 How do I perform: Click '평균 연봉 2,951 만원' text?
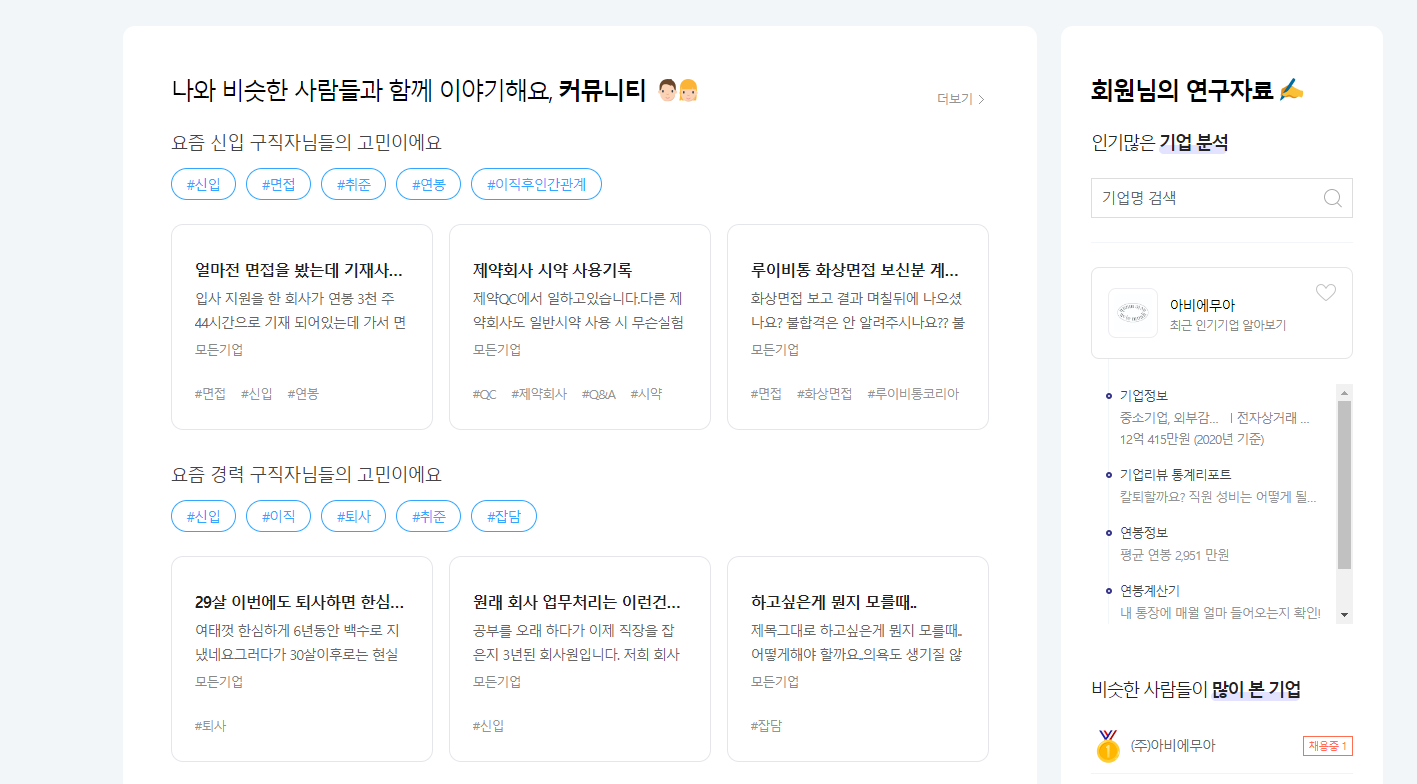point(1175,555)
